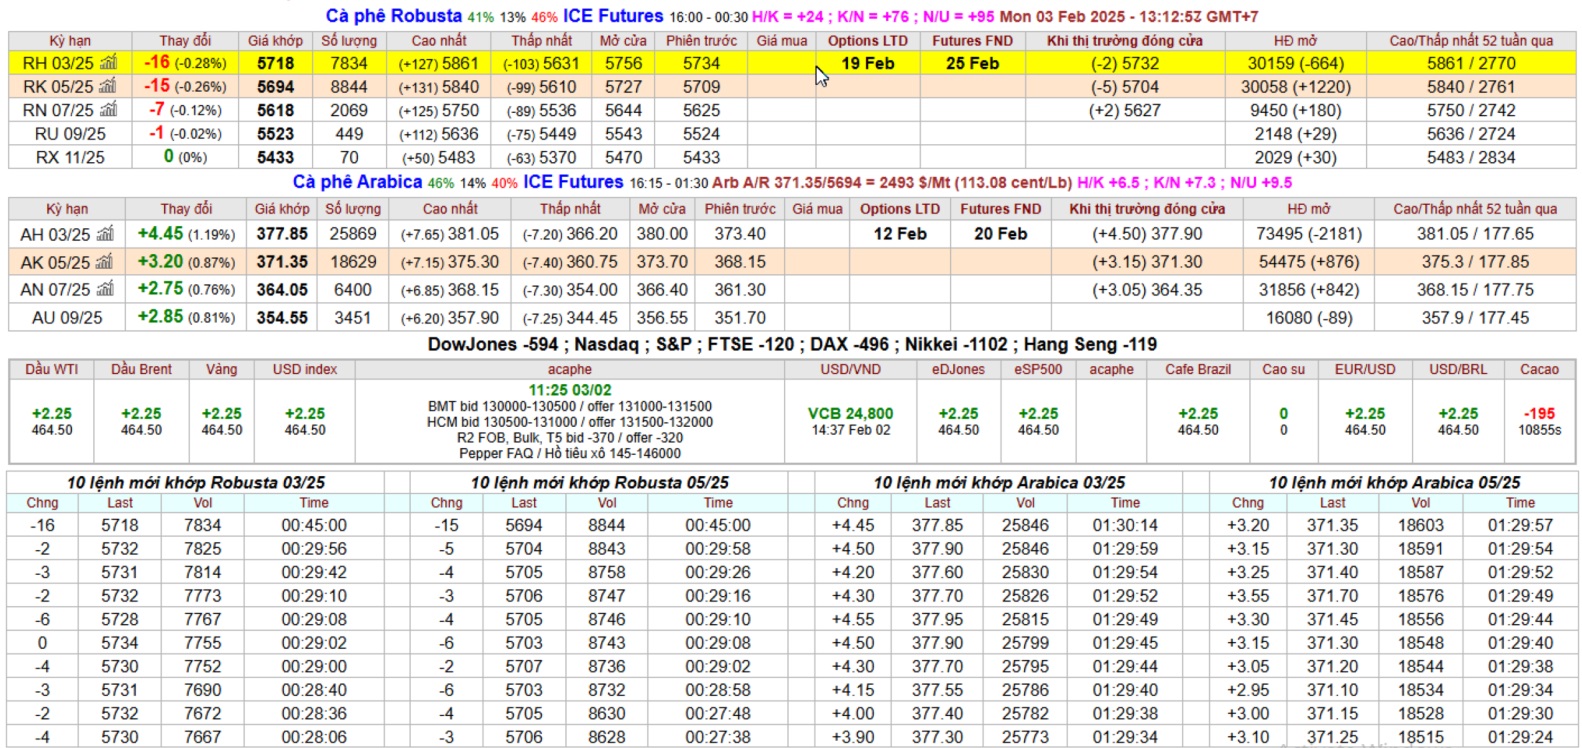Click the Robusta 'Cao/Thấp nhất 52 tuần qua' header
The image size is (1582, 748).
click(1471, 41)
